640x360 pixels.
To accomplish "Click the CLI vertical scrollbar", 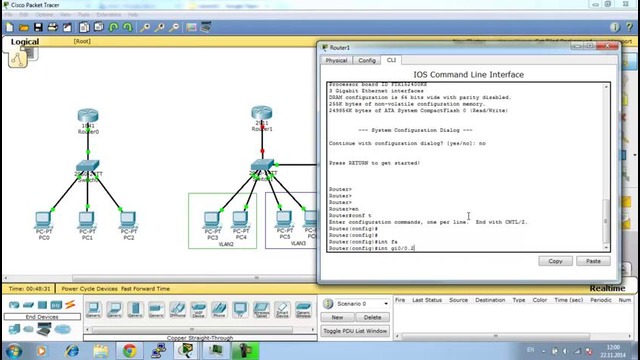I will click(x=606, y=167).
